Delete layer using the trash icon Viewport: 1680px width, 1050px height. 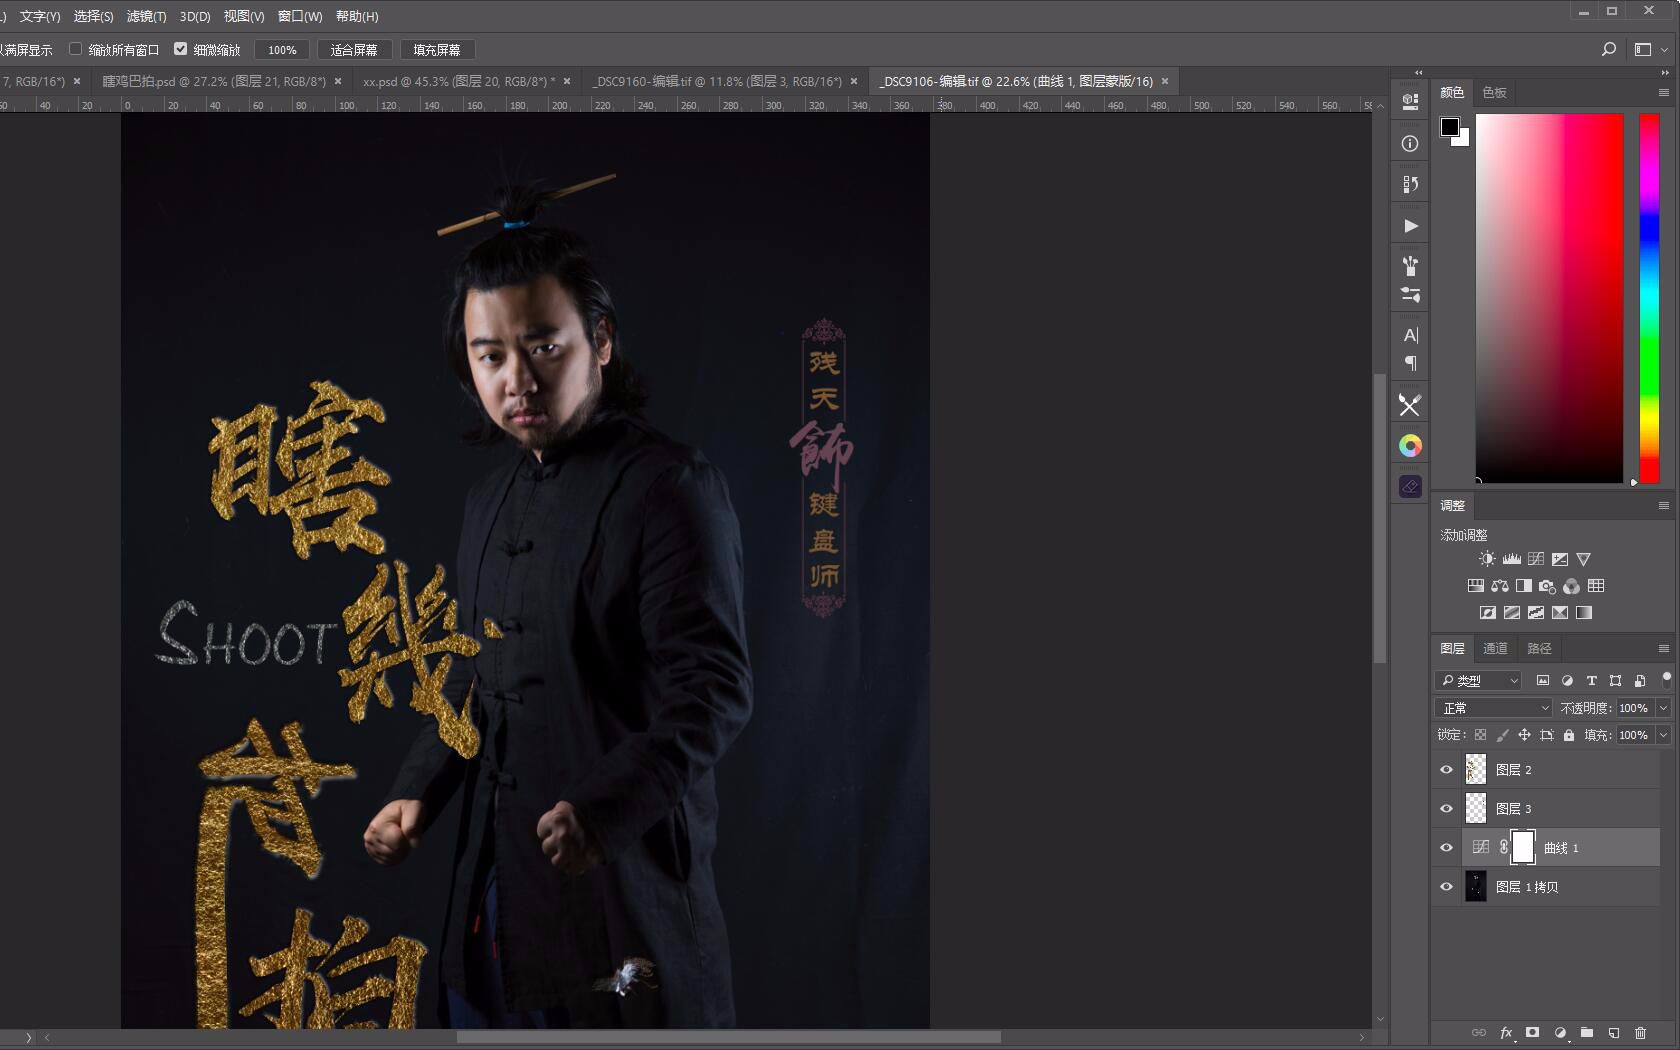click(x=1640, y=1033)
